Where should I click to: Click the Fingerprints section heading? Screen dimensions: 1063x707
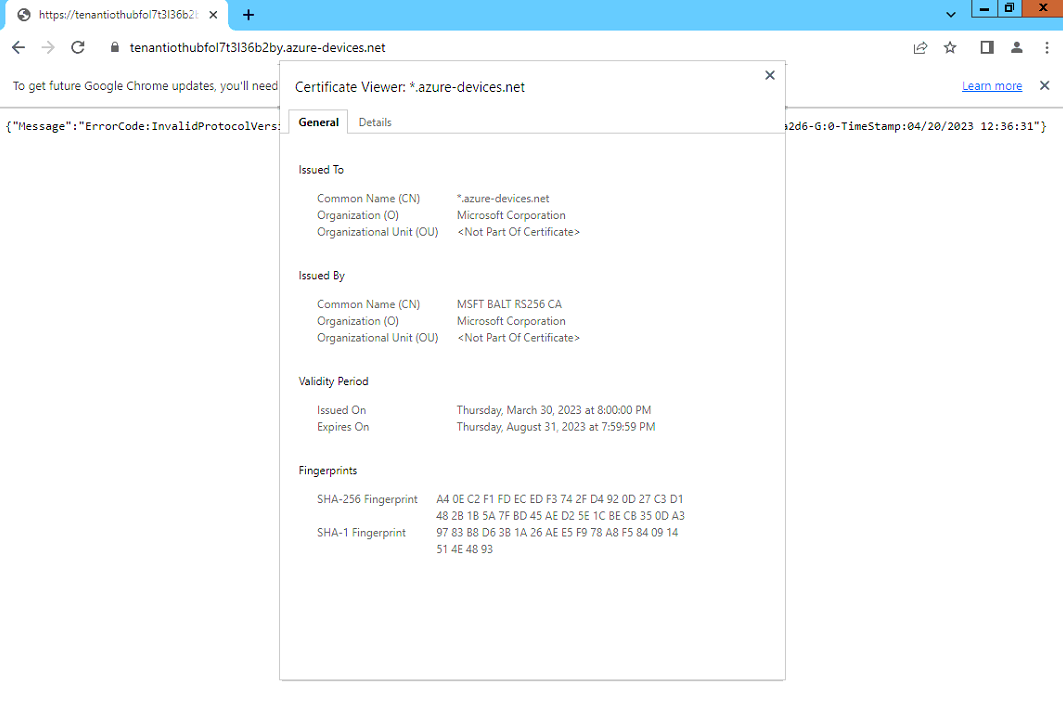327,470
